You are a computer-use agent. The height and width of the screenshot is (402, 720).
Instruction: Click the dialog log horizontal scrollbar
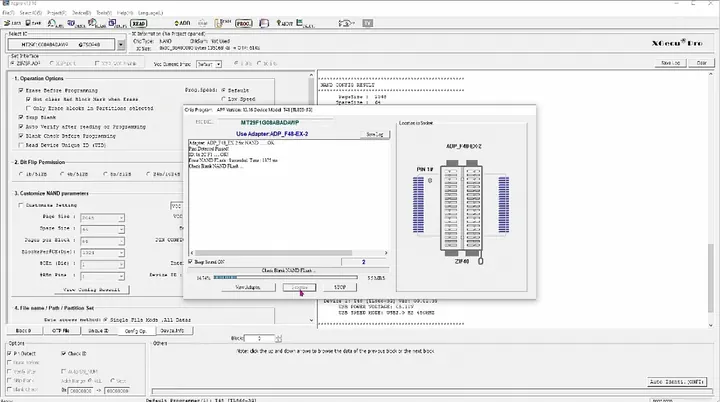(289, 253)
